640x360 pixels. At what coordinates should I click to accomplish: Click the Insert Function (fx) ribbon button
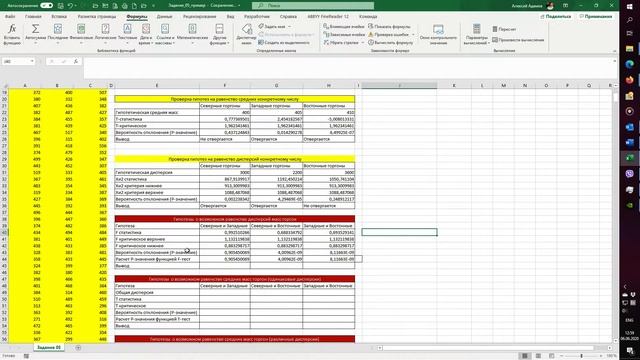(12, 34)
